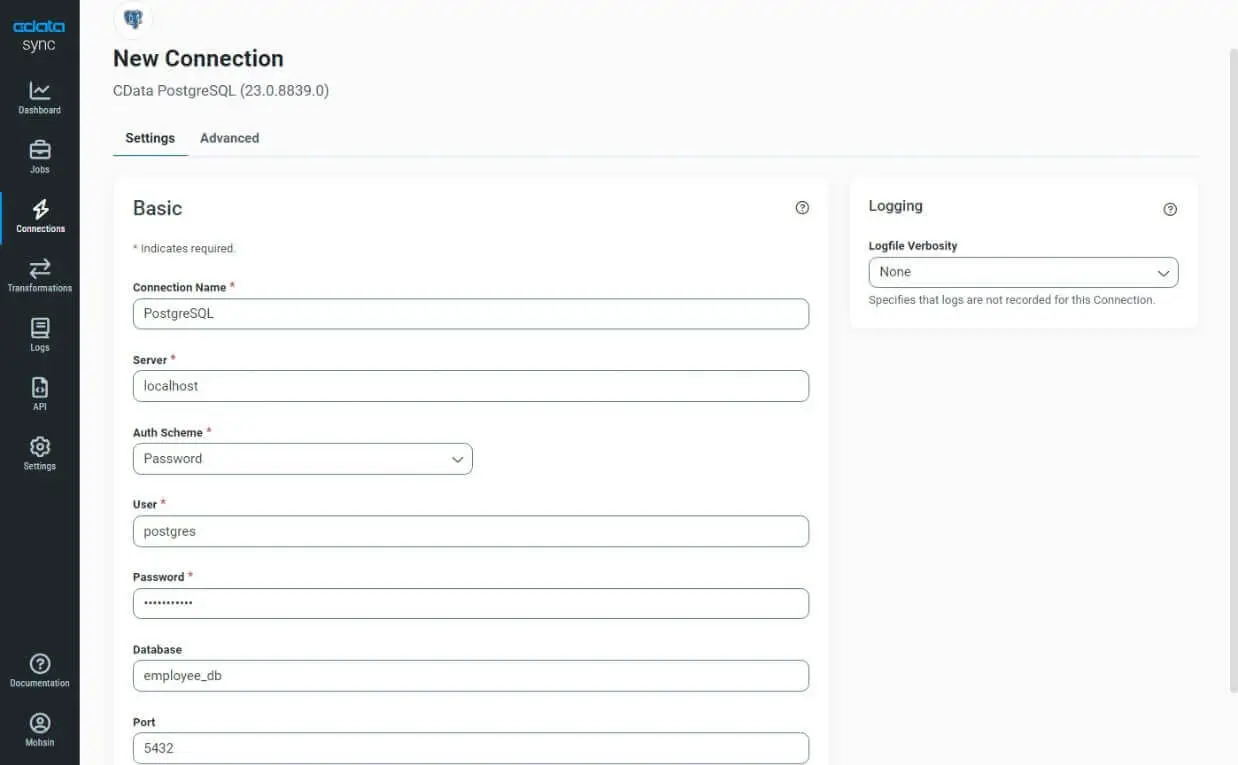
Task: Open the Documentation link
Action: tap(39, 668)
